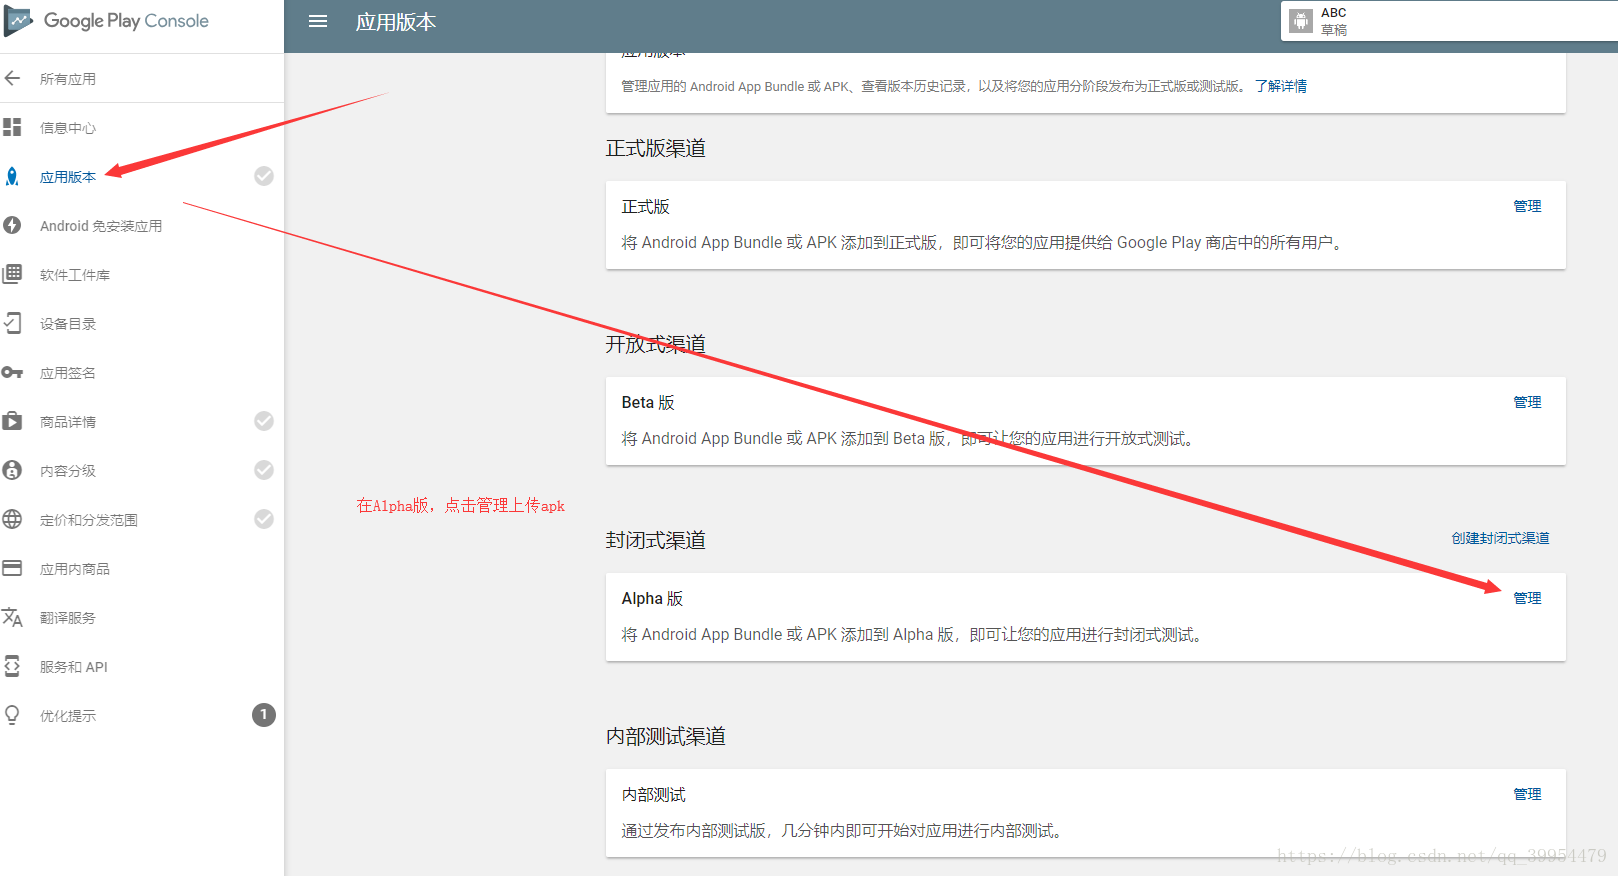The image size is (1618, 876).
Task: Click the 封闭式渠道 section heading
Action: [x=656, y=540]
